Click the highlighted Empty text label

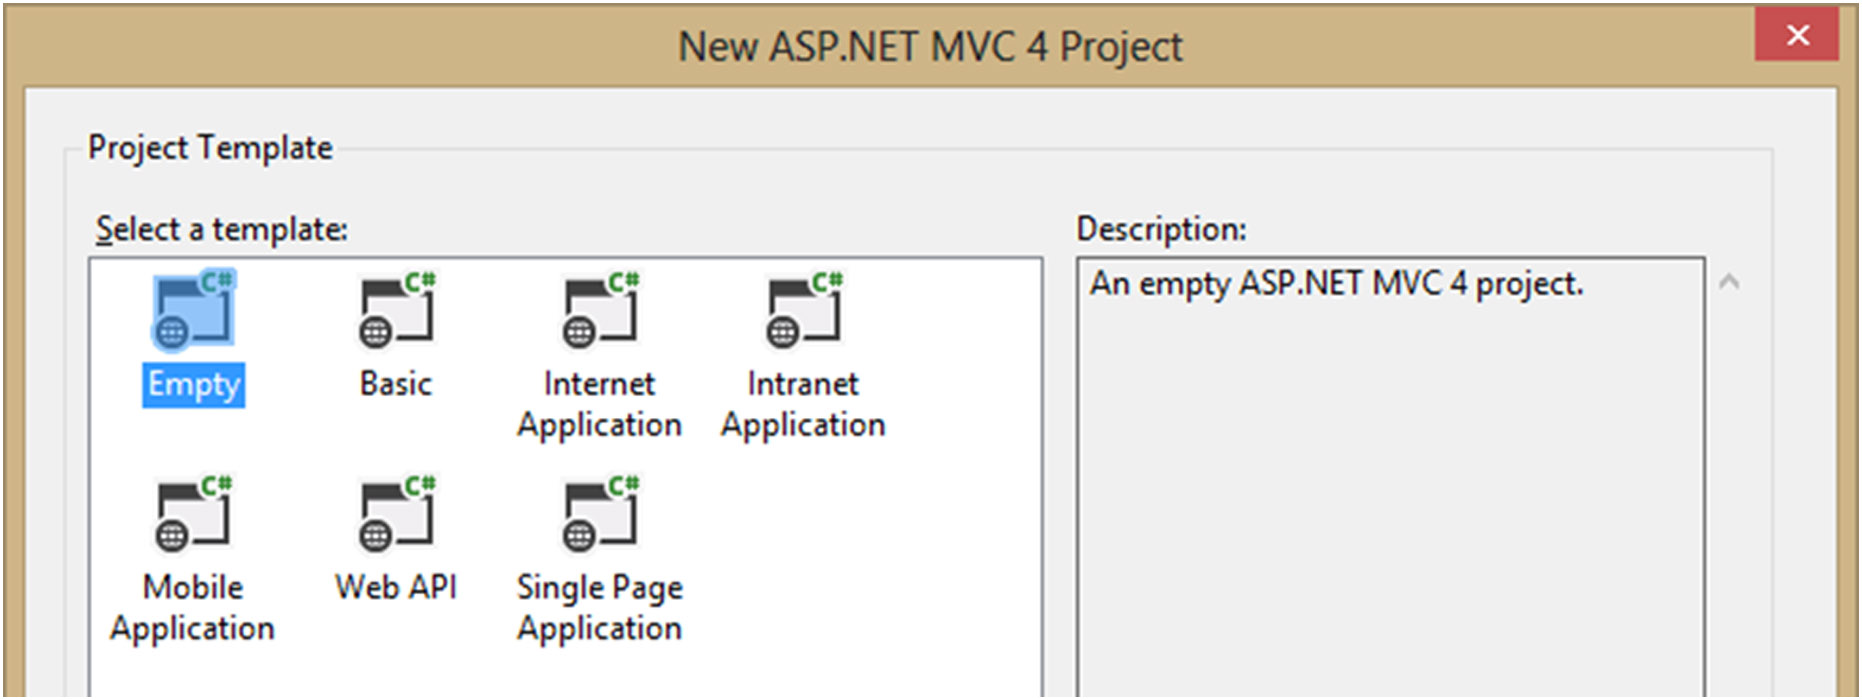(194, 385)
